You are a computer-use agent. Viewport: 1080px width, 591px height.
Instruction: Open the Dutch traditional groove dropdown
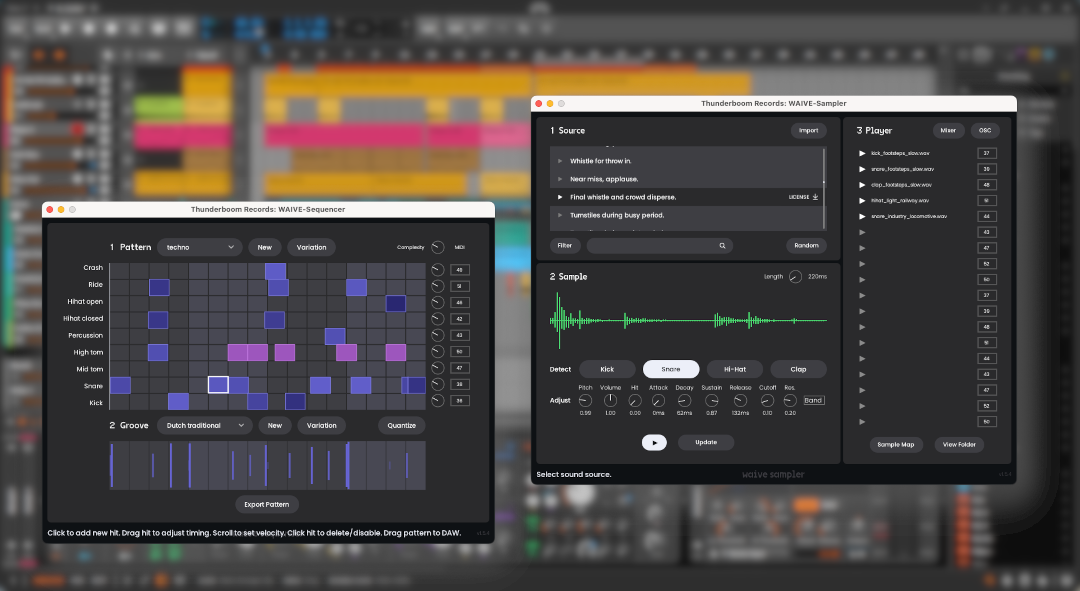click(x=204, y=425)
